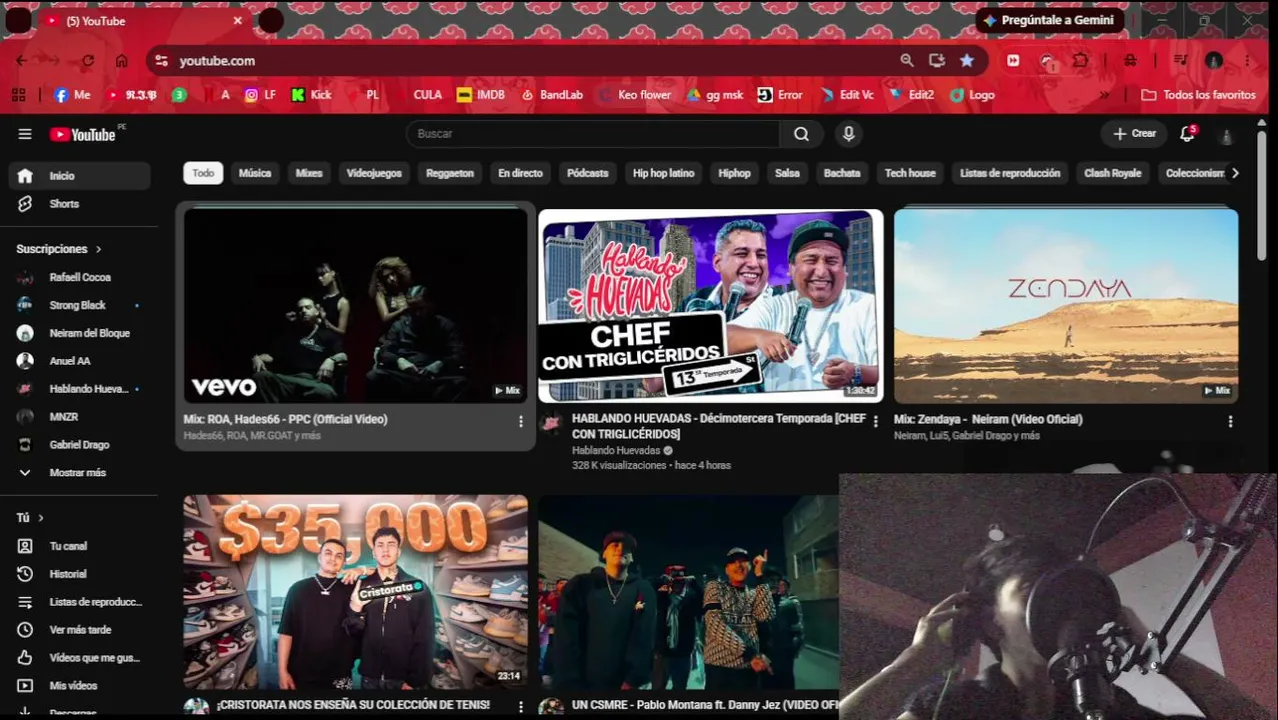Image resolution: width=1278 pixels, height=720 pixels.
Task: Open the Kick bookmark
Action: click(311, 95)
